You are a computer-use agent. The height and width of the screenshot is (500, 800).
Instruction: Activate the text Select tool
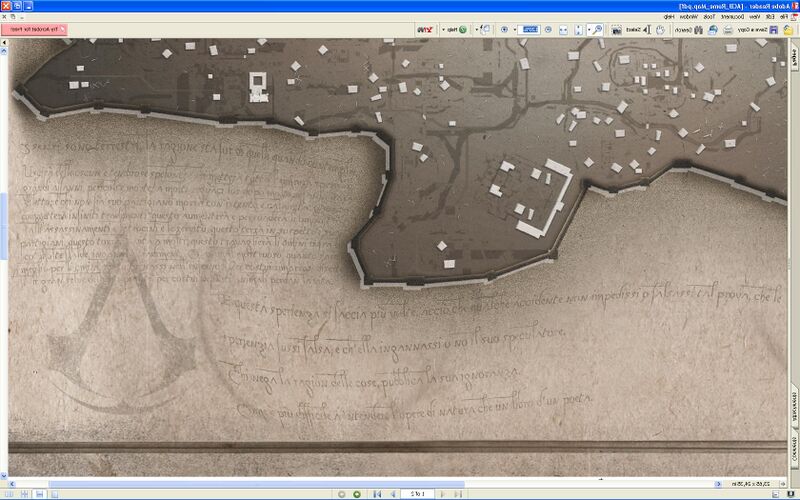(638, 30)
